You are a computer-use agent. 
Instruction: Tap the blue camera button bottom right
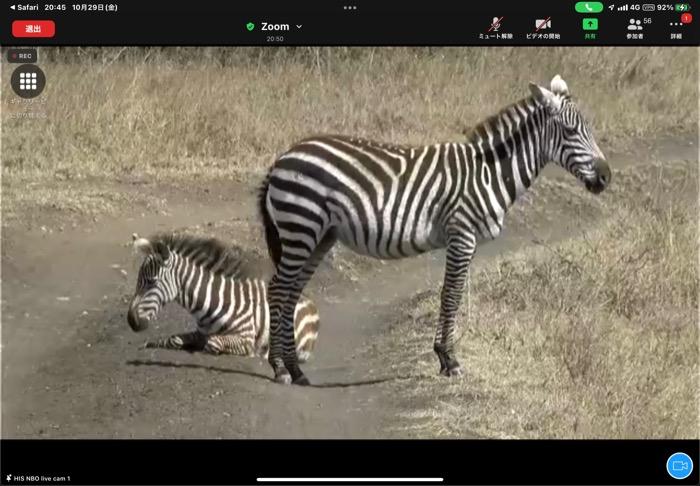[x=679, y=465]
